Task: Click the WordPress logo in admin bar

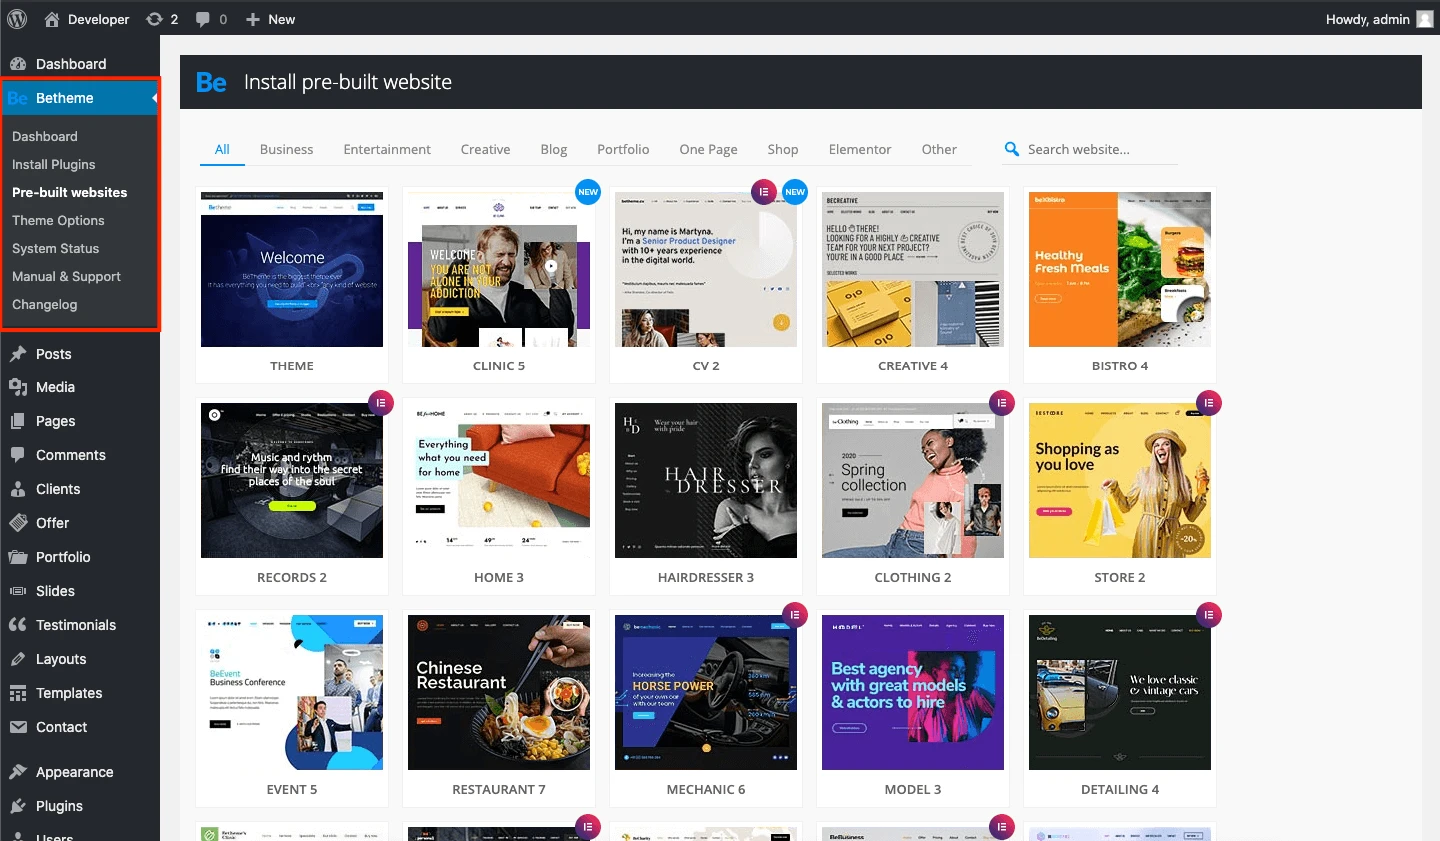Action: tap(18, 19)
